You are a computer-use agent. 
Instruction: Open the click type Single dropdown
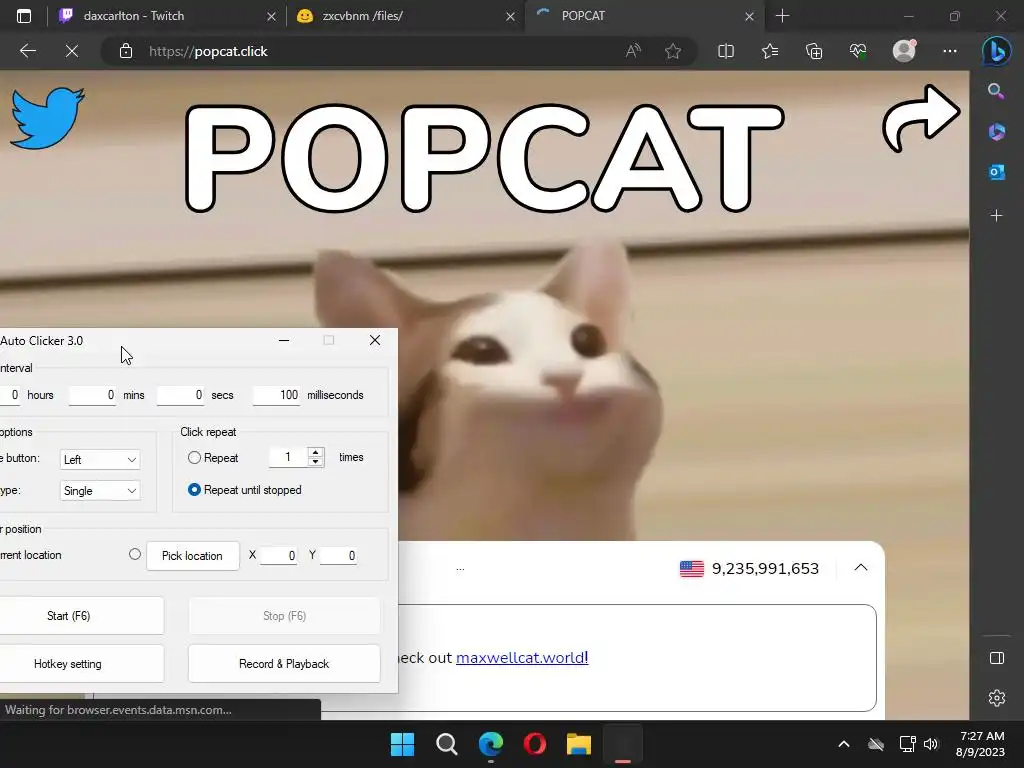coord(99,491)
